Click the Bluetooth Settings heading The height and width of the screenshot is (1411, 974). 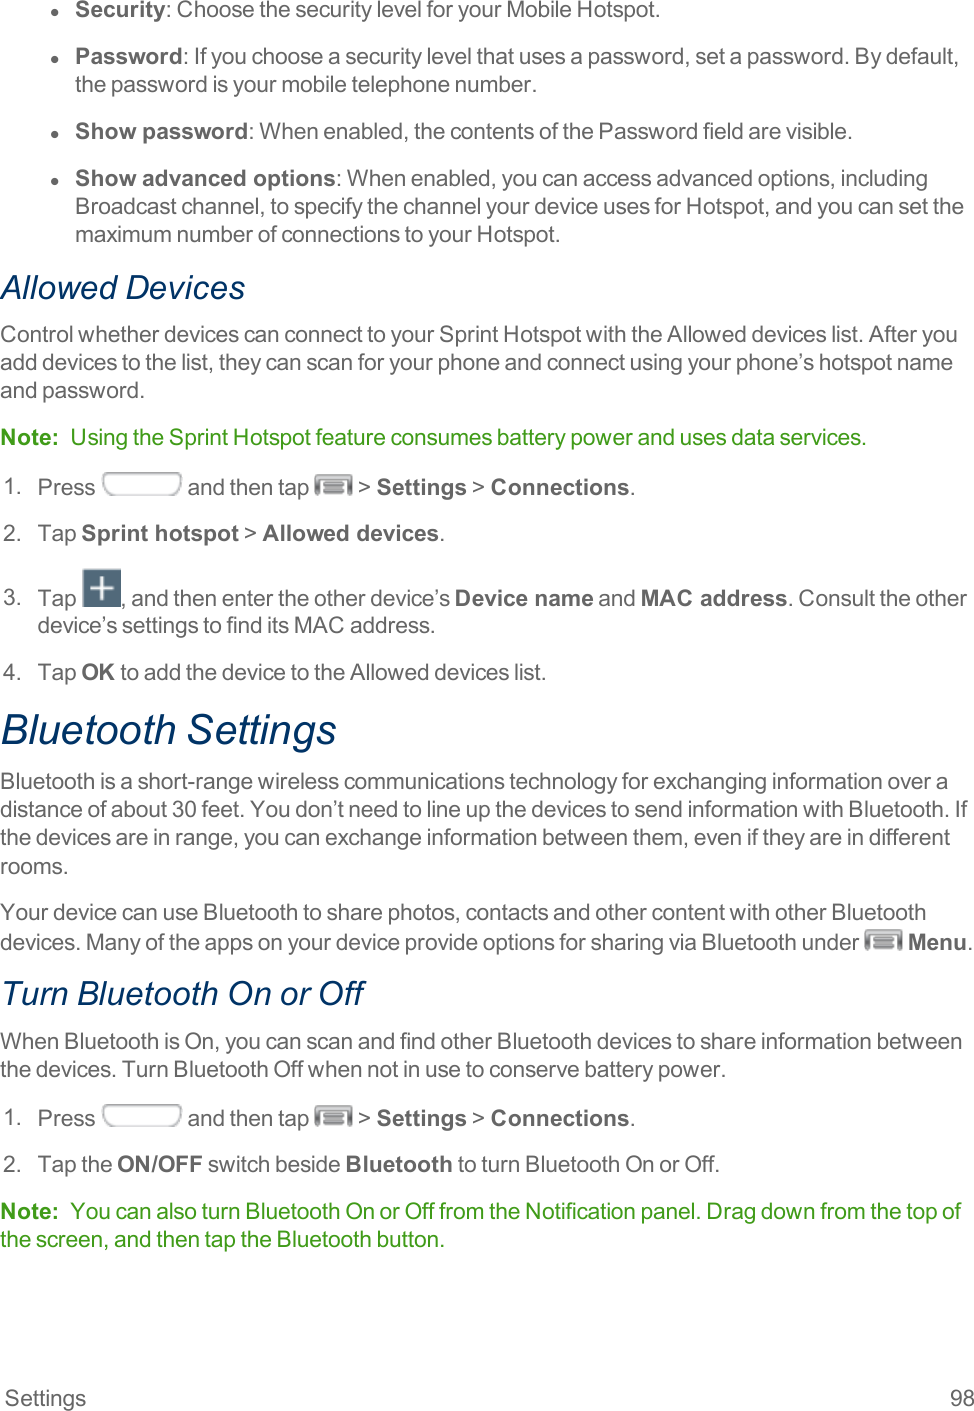(x=169, y=730)
